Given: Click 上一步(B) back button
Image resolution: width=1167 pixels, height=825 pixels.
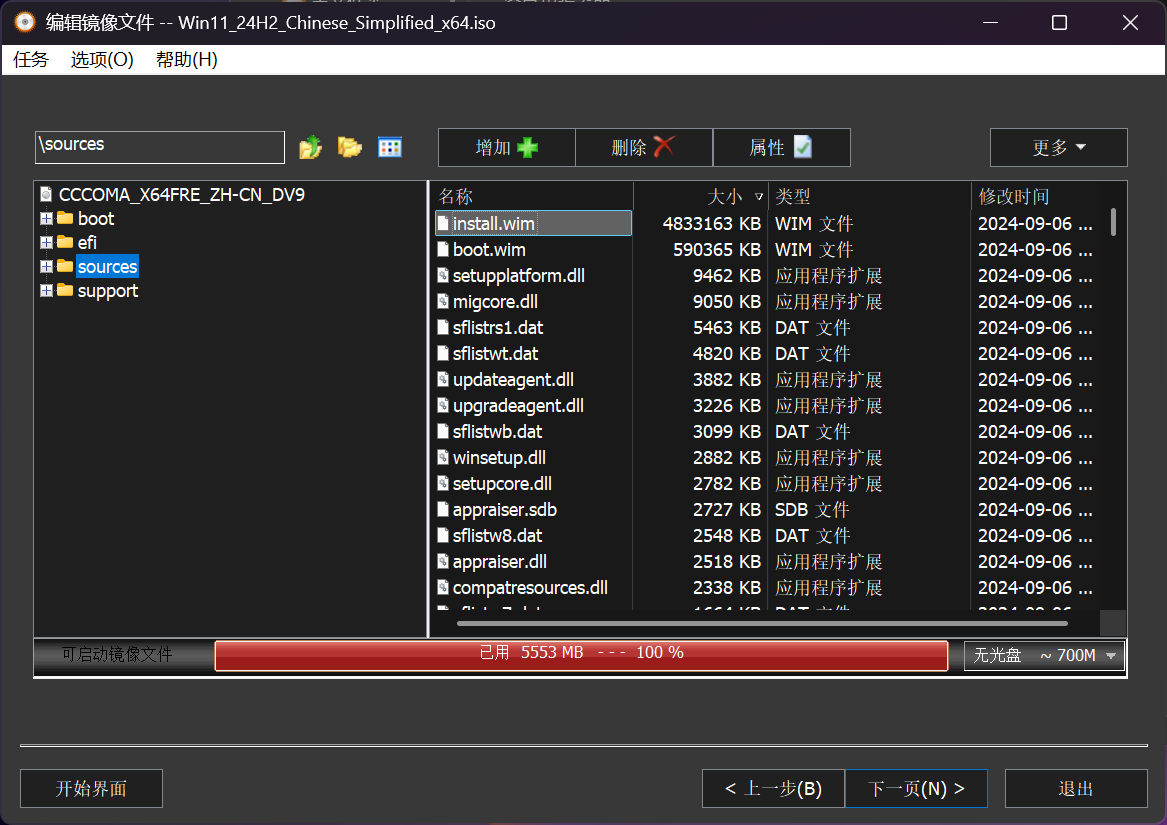Looking at the screenshot, I should tap(773, 789).
